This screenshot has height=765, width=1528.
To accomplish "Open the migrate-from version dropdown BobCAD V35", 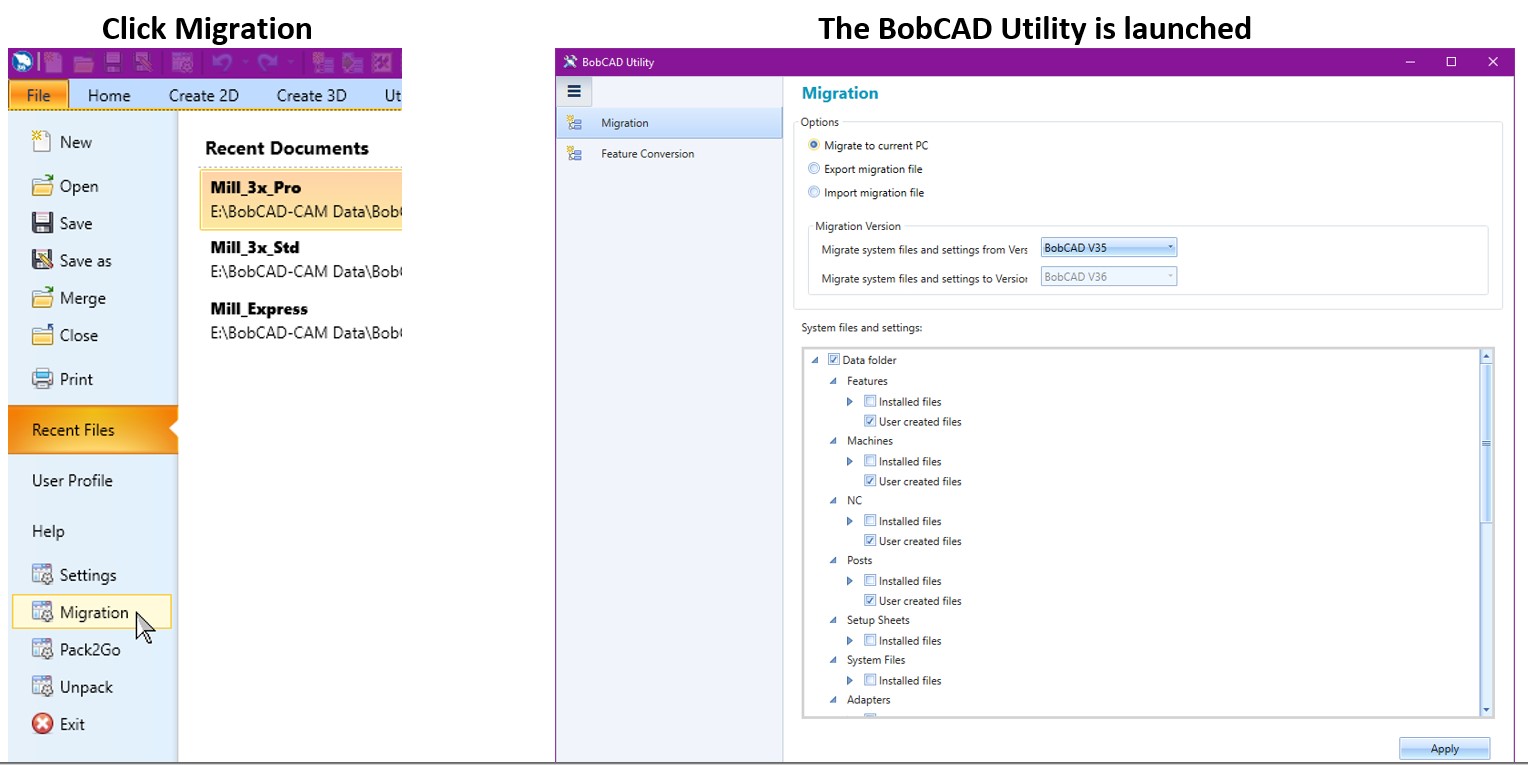I will tap(1109, 247).
